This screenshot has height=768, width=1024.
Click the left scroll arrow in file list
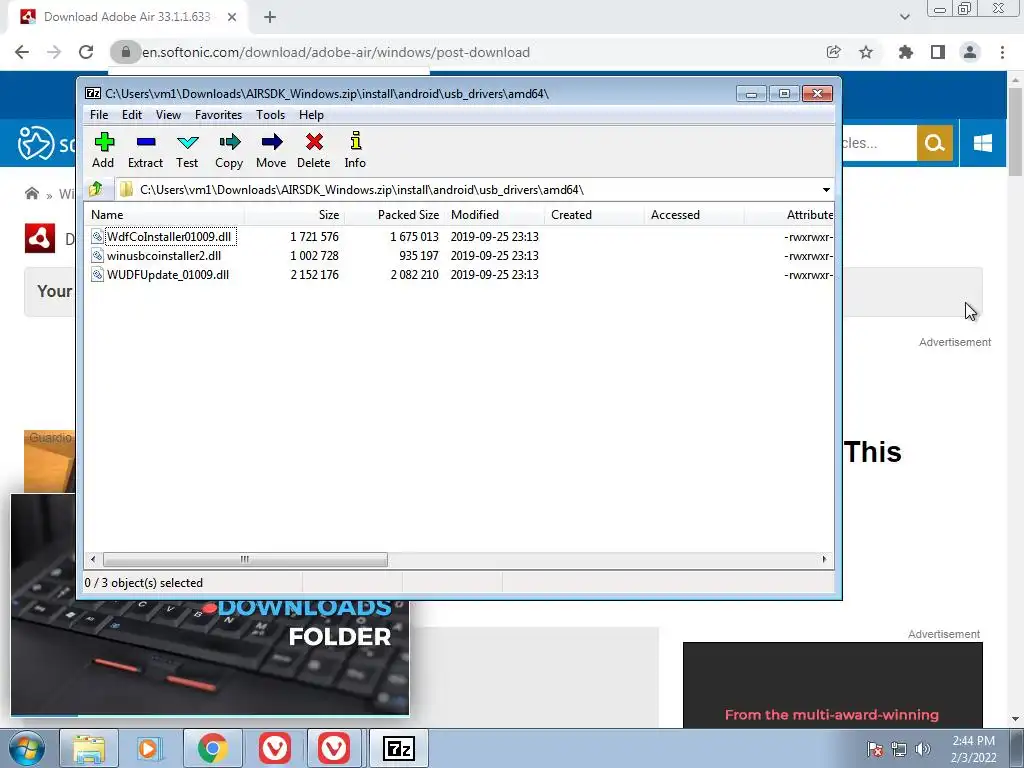pyautogui.click(x=93, y=559)
